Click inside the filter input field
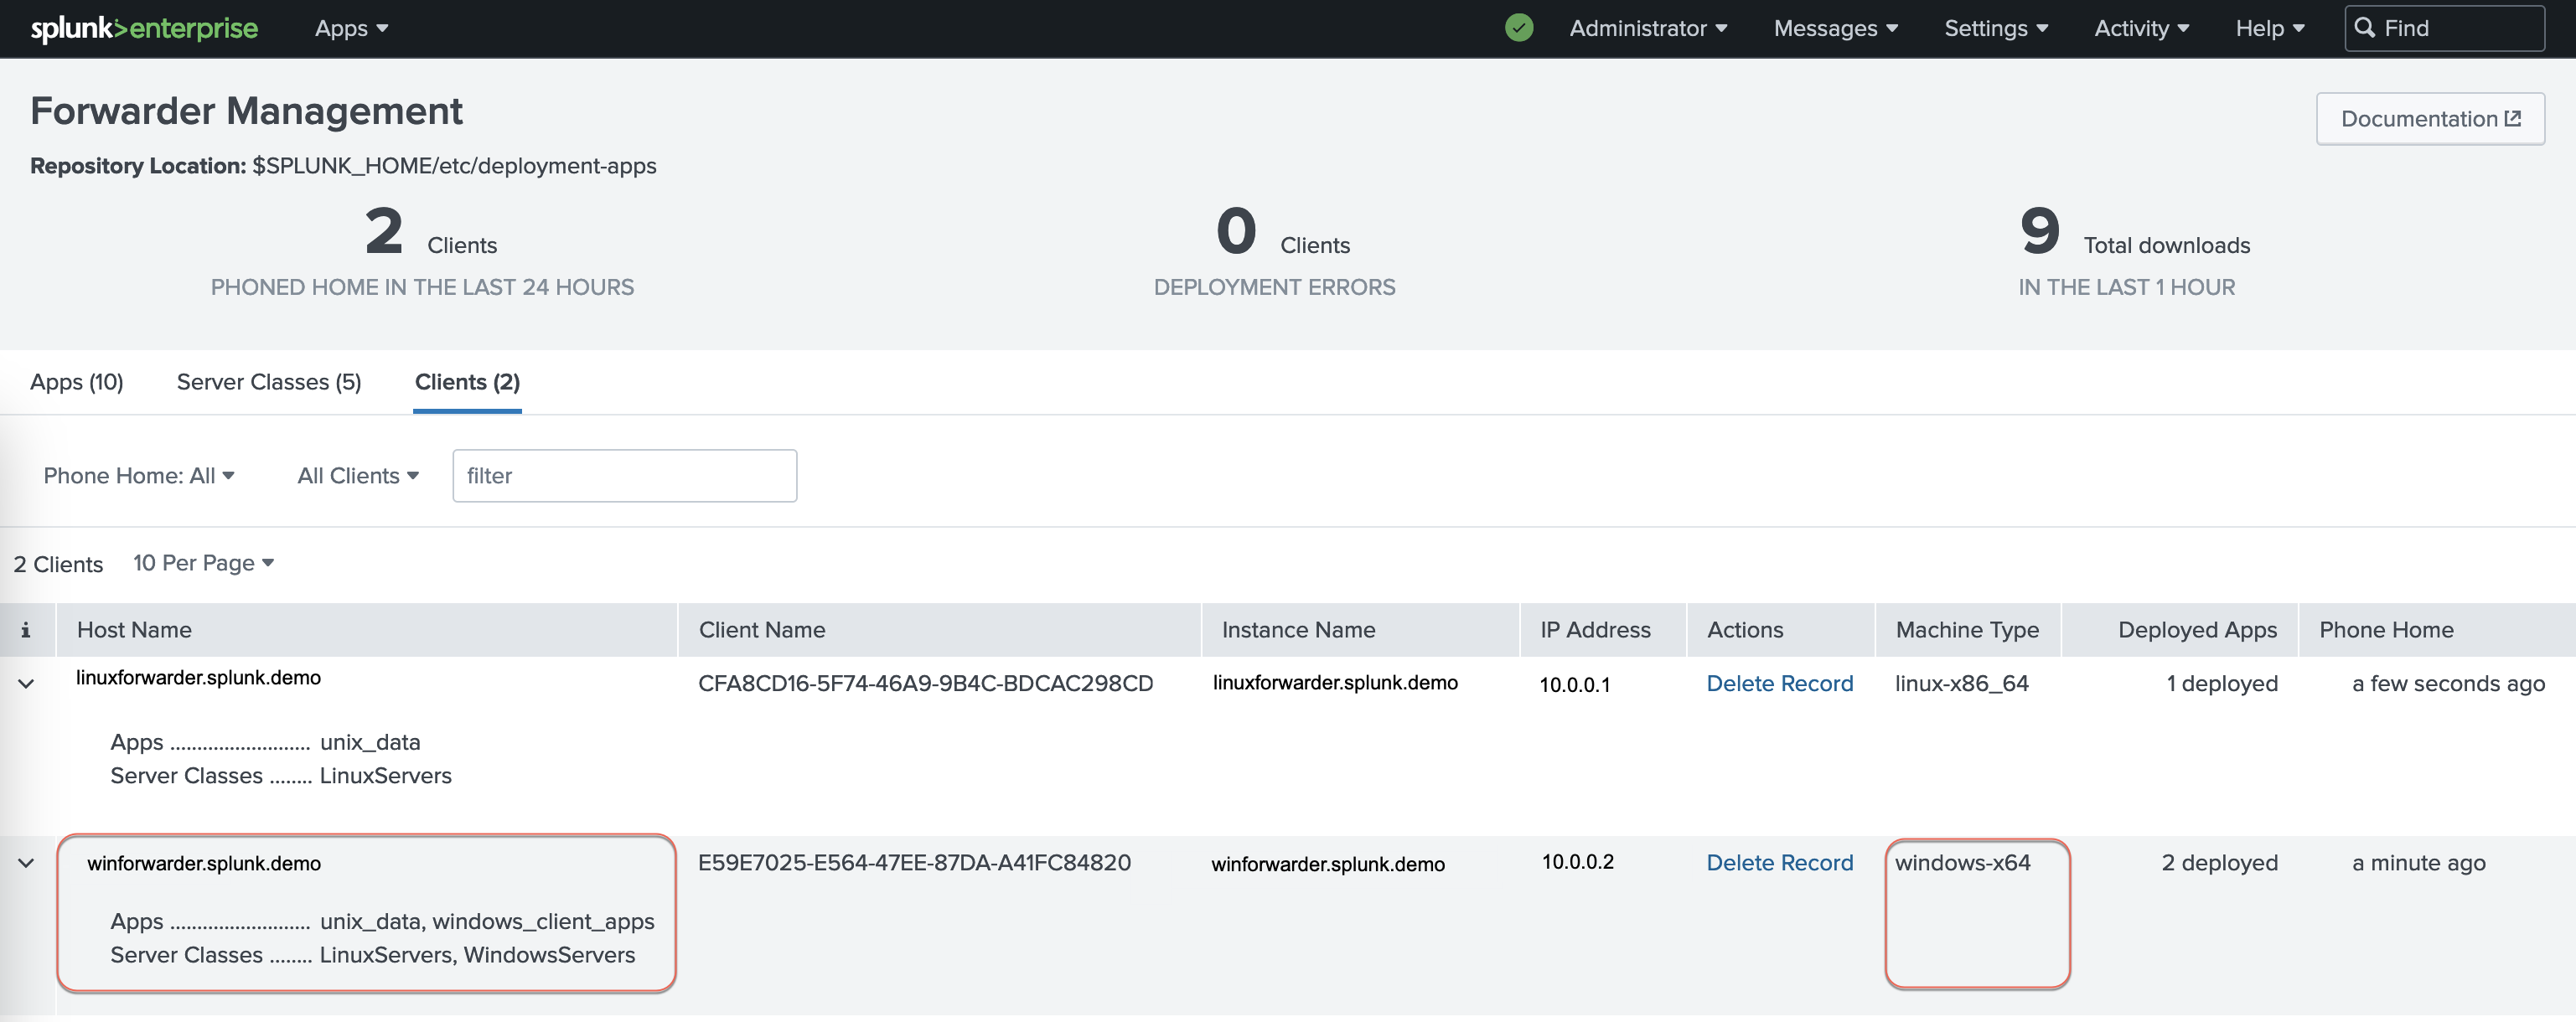Screen dimensions: 2576x1022 coord(624,475)
